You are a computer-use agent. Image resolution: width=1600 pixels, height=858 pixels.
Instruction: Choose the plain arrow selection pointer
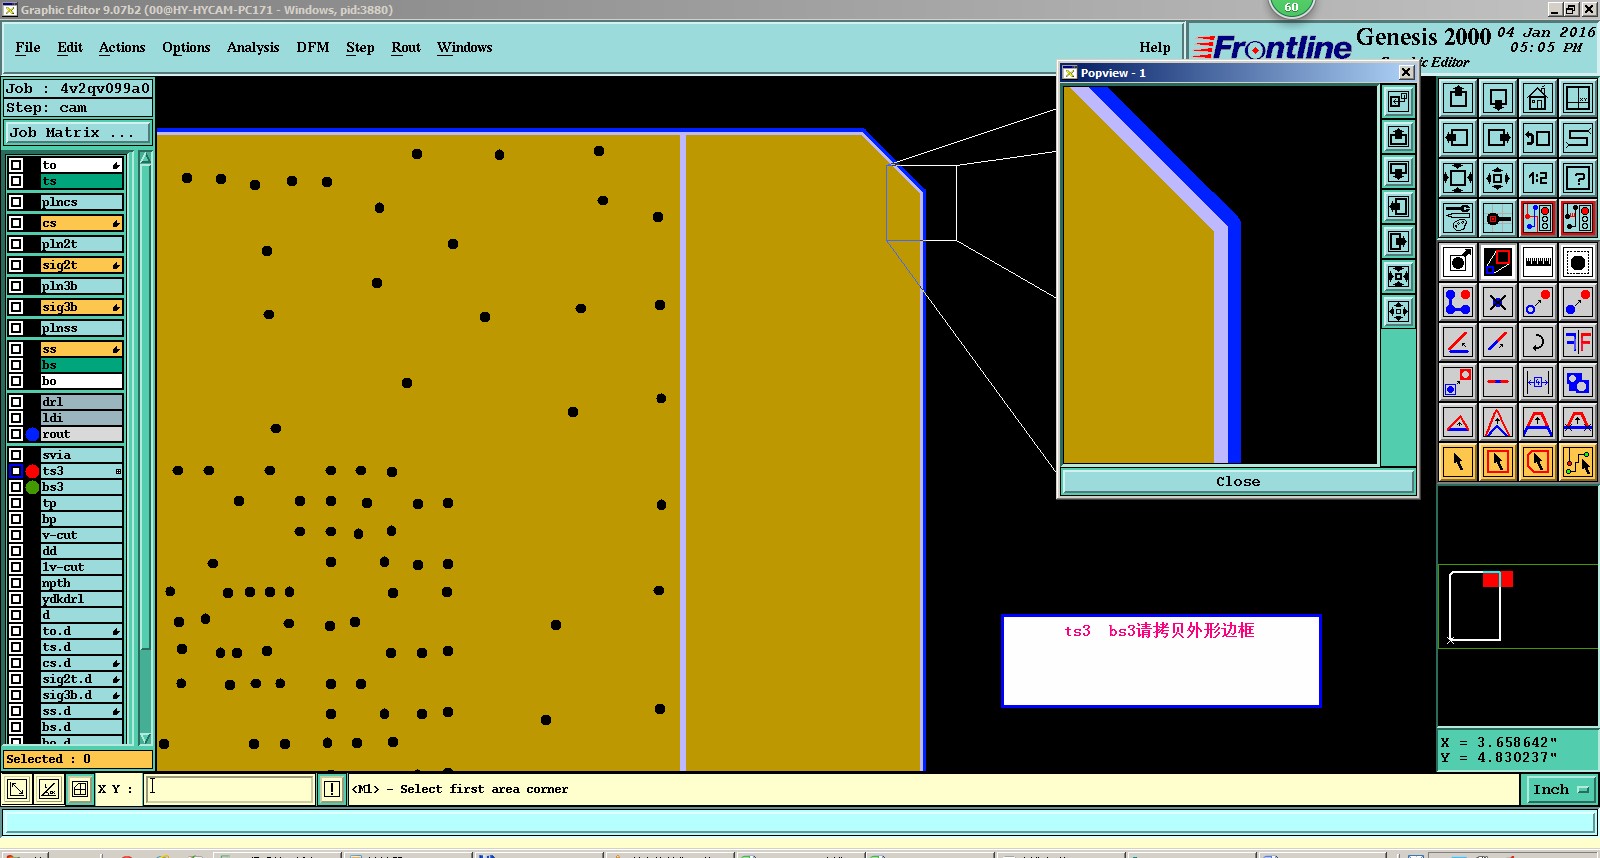[x=1458, y=462]
